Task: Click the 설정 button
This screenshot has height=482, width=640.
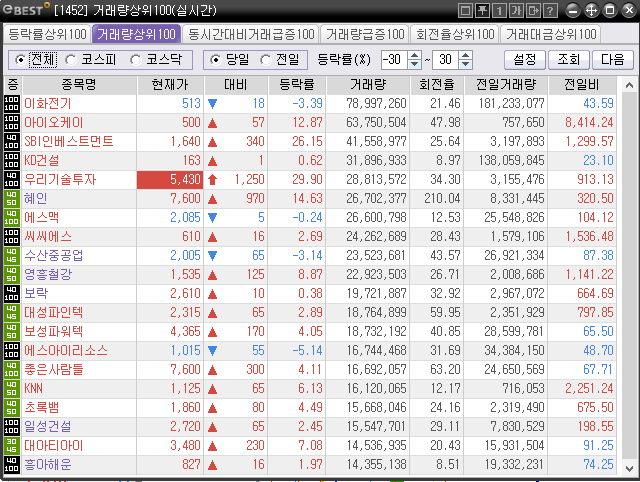Action: 525,60
